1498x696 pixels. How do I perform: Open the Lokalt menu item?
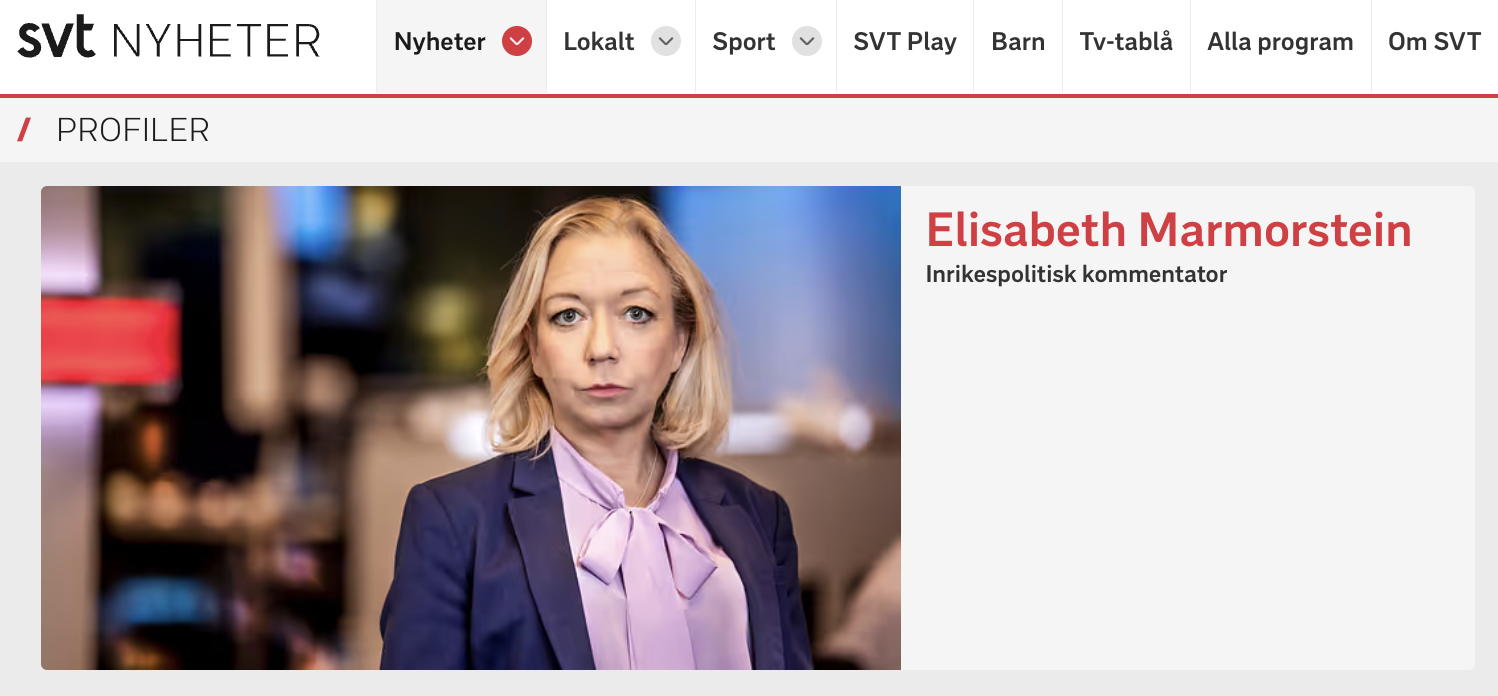click(x=599, y=42)
